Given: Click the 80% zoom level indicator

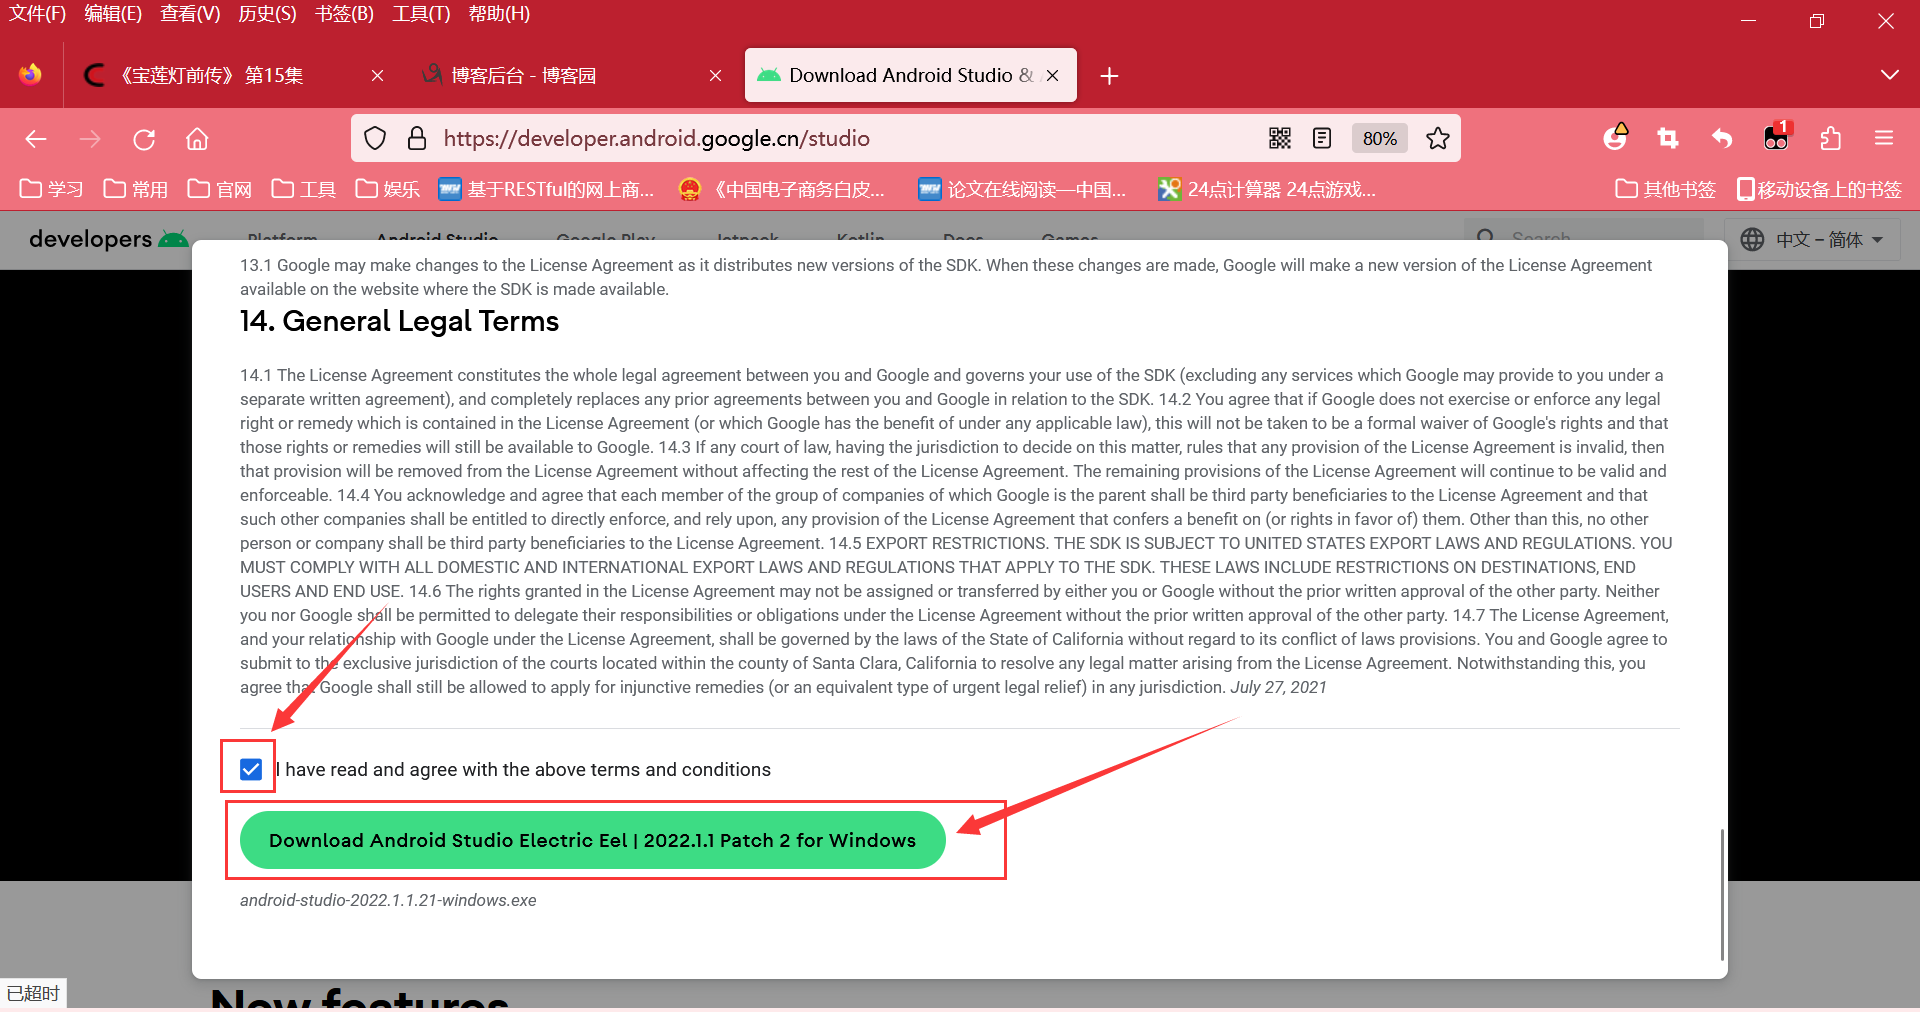Looking at the screenshot, I should click(1380, 138).
